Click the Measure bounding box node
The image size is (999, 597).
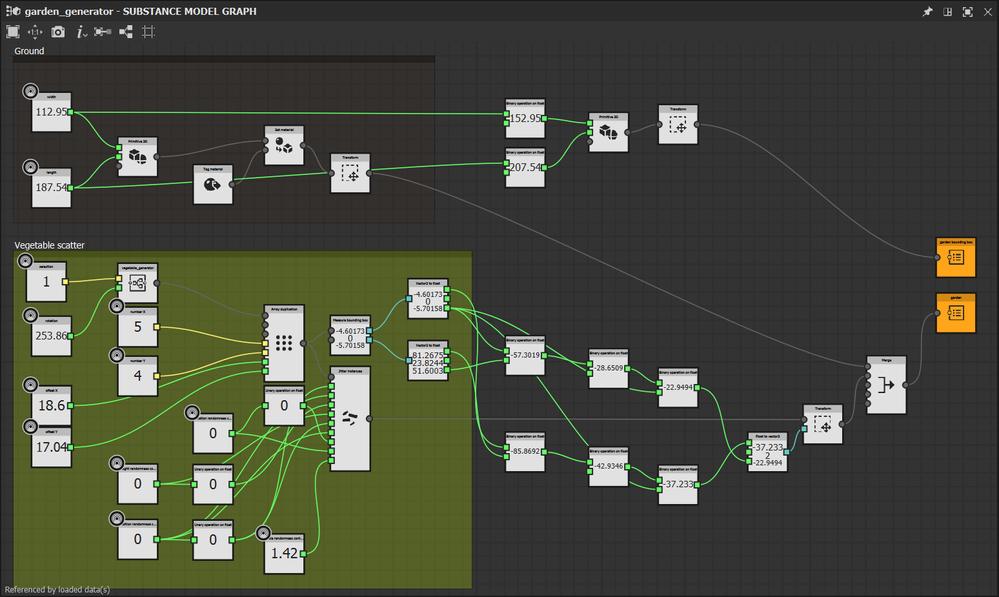(x=349, y=336)
